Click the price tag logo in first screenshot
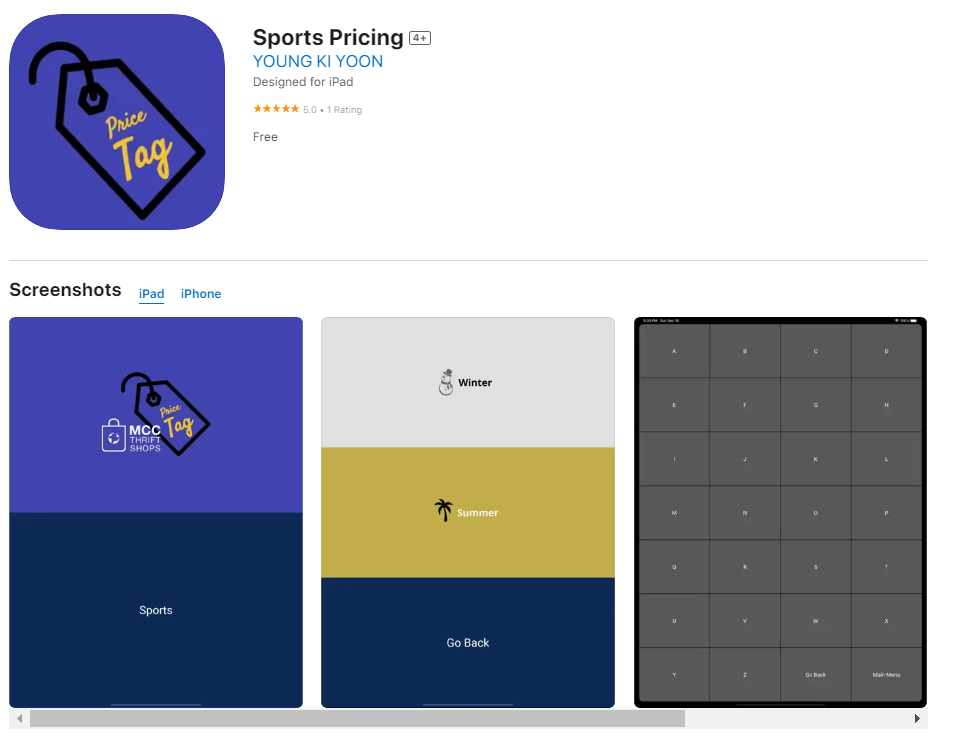The width and height of the screenshot is (957, 755). 167,413
